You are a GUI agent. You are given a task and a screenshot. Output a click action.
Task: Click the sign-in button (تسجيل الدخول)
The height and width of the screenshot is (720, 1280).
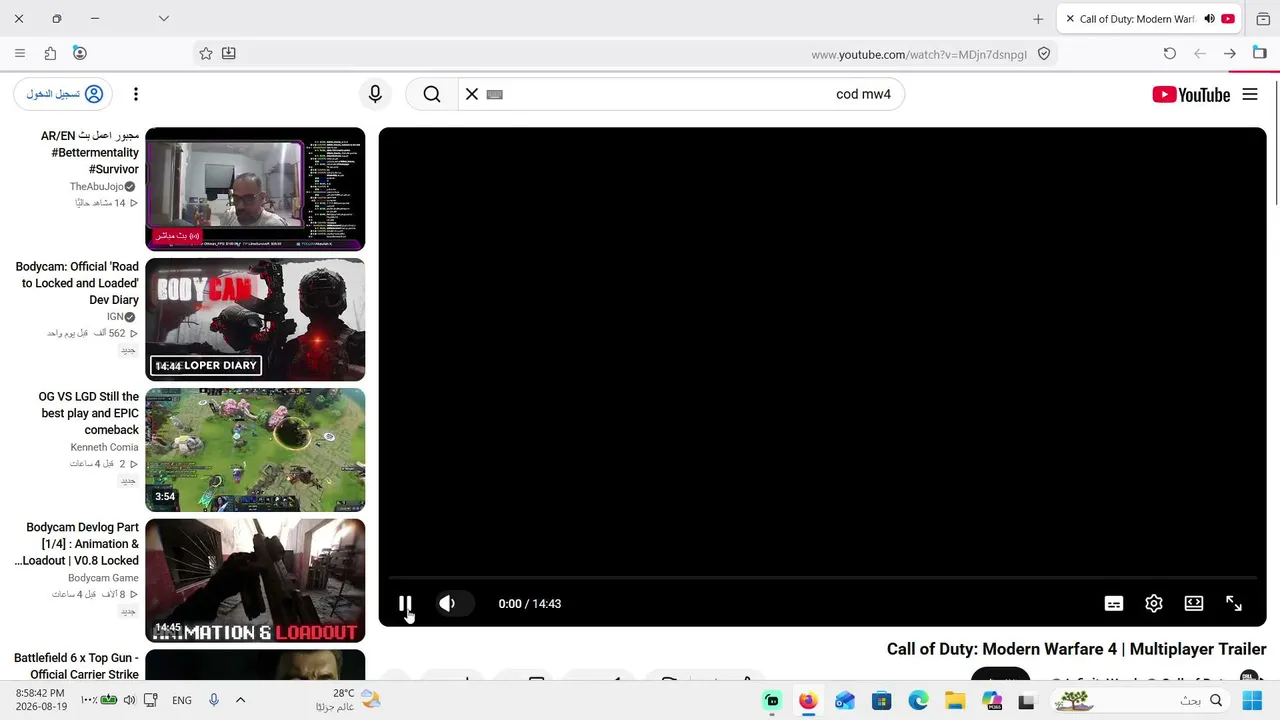[x=63, y=94]
